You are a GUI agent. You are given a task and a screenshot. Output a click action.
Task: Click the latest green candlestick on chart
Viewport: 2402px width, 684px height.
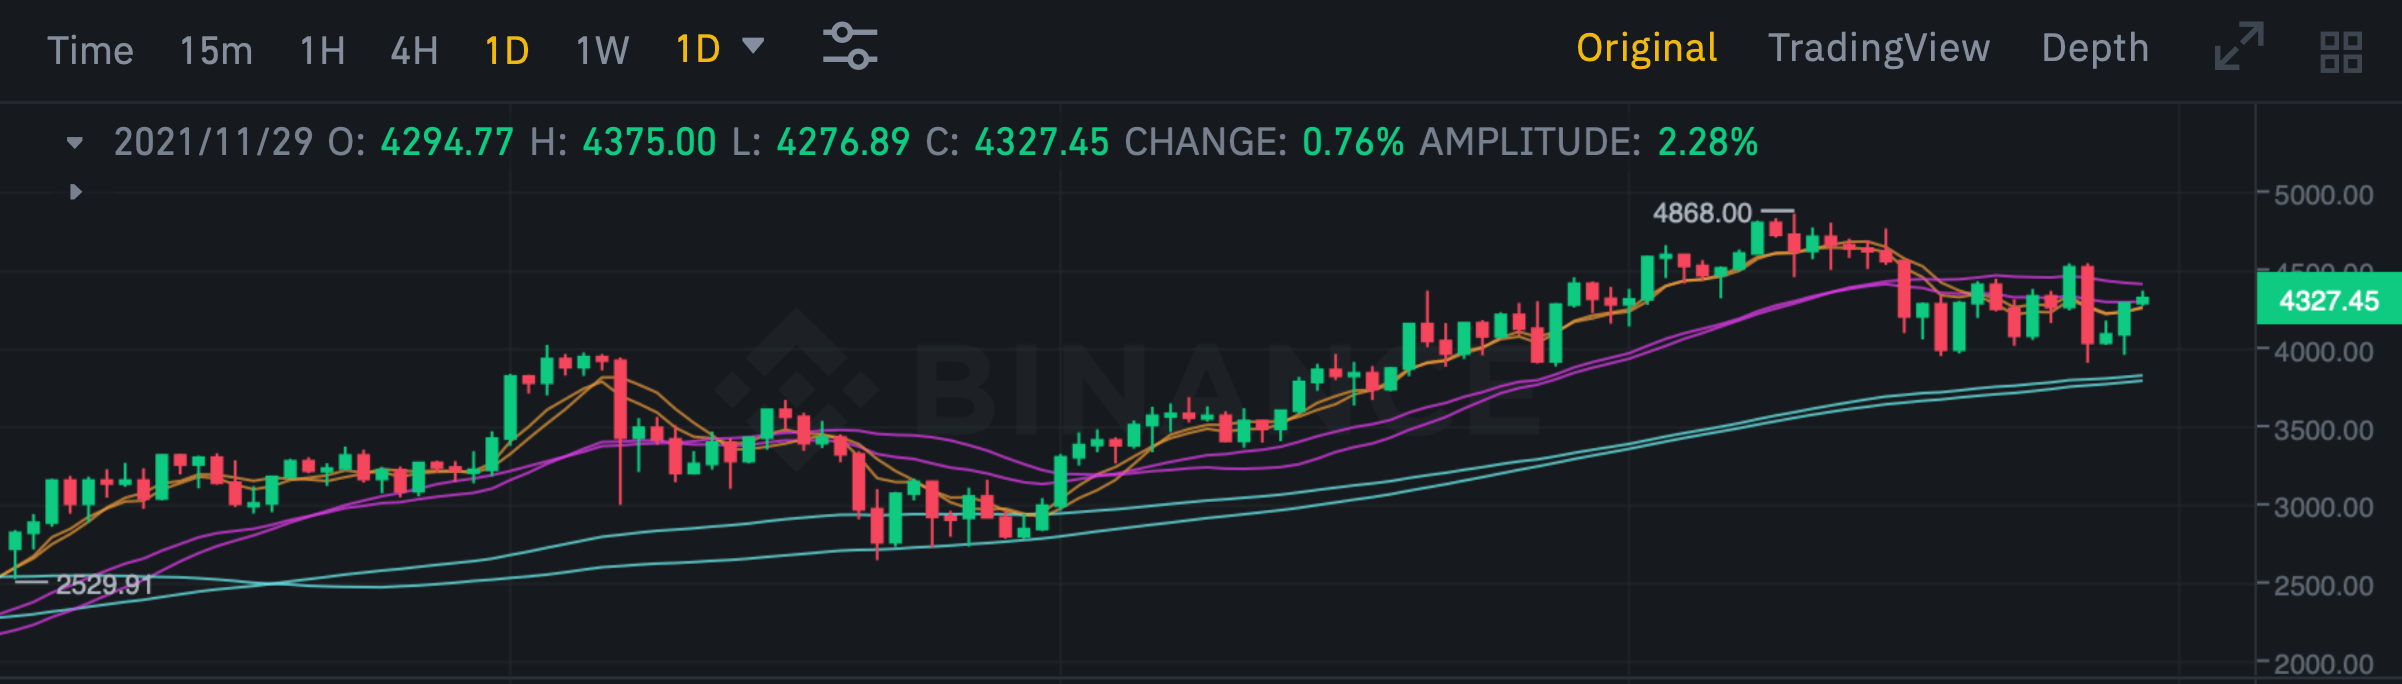(x=2142, y=300)
